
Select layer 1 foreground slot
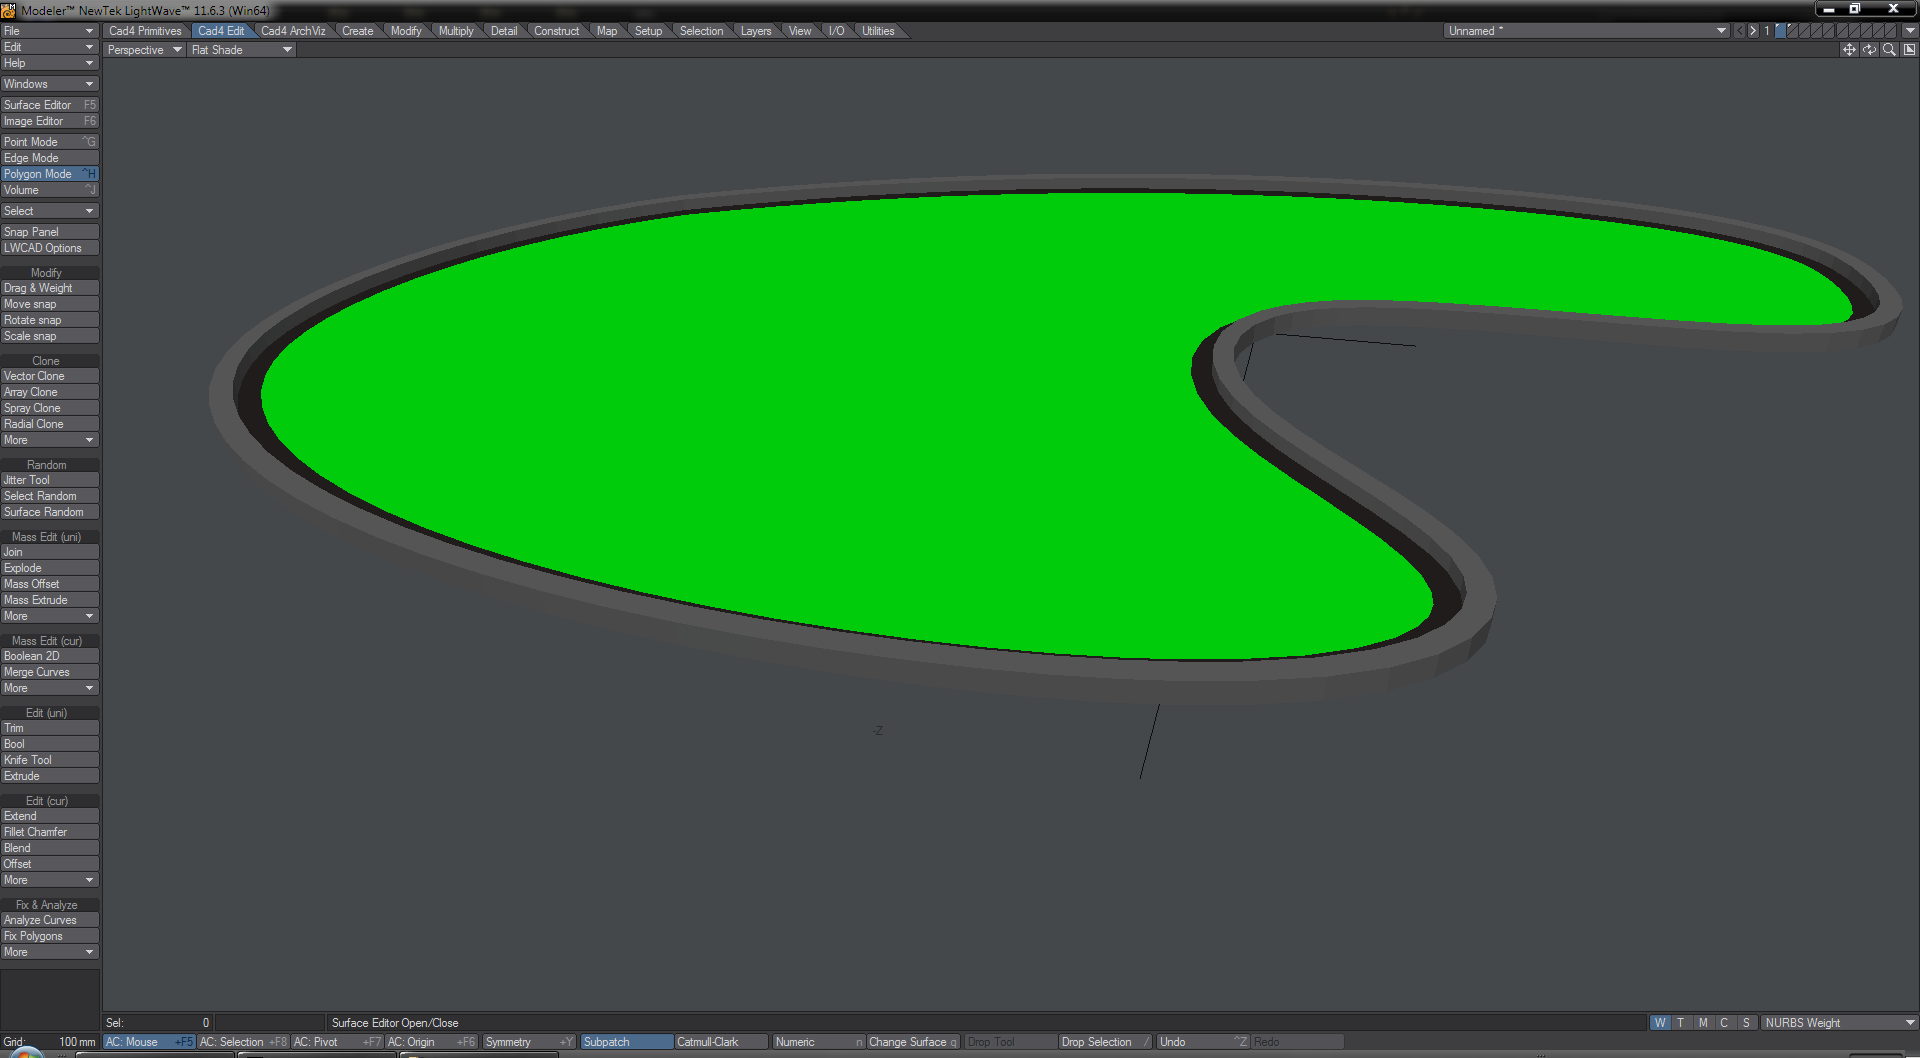tap(1781, 31)
